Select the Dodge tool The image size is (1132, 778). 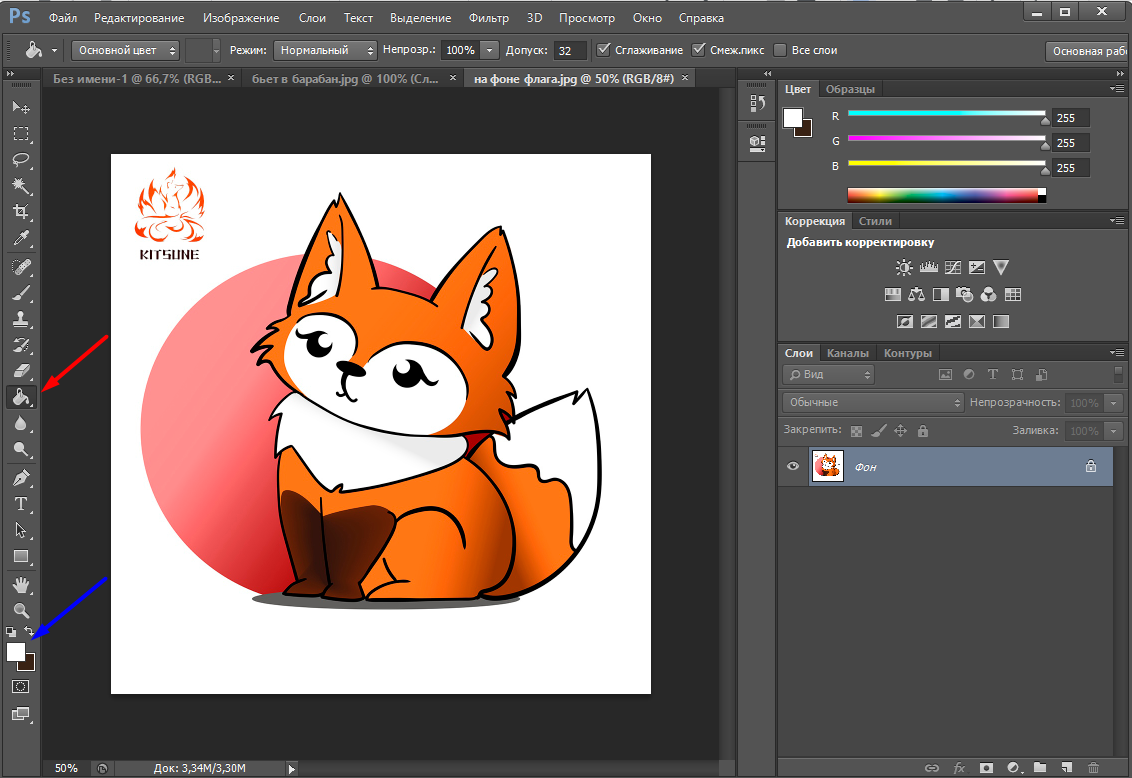21,450
